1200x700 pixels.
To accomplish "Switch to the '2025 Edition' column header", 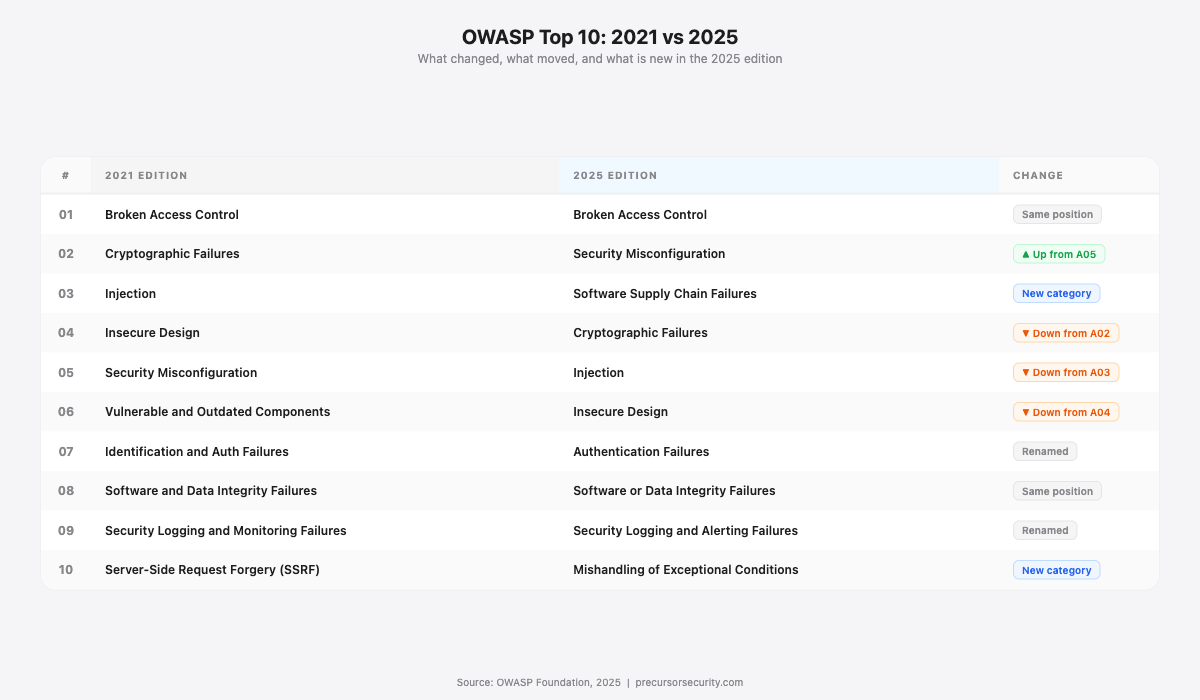I will pos(615,175).
